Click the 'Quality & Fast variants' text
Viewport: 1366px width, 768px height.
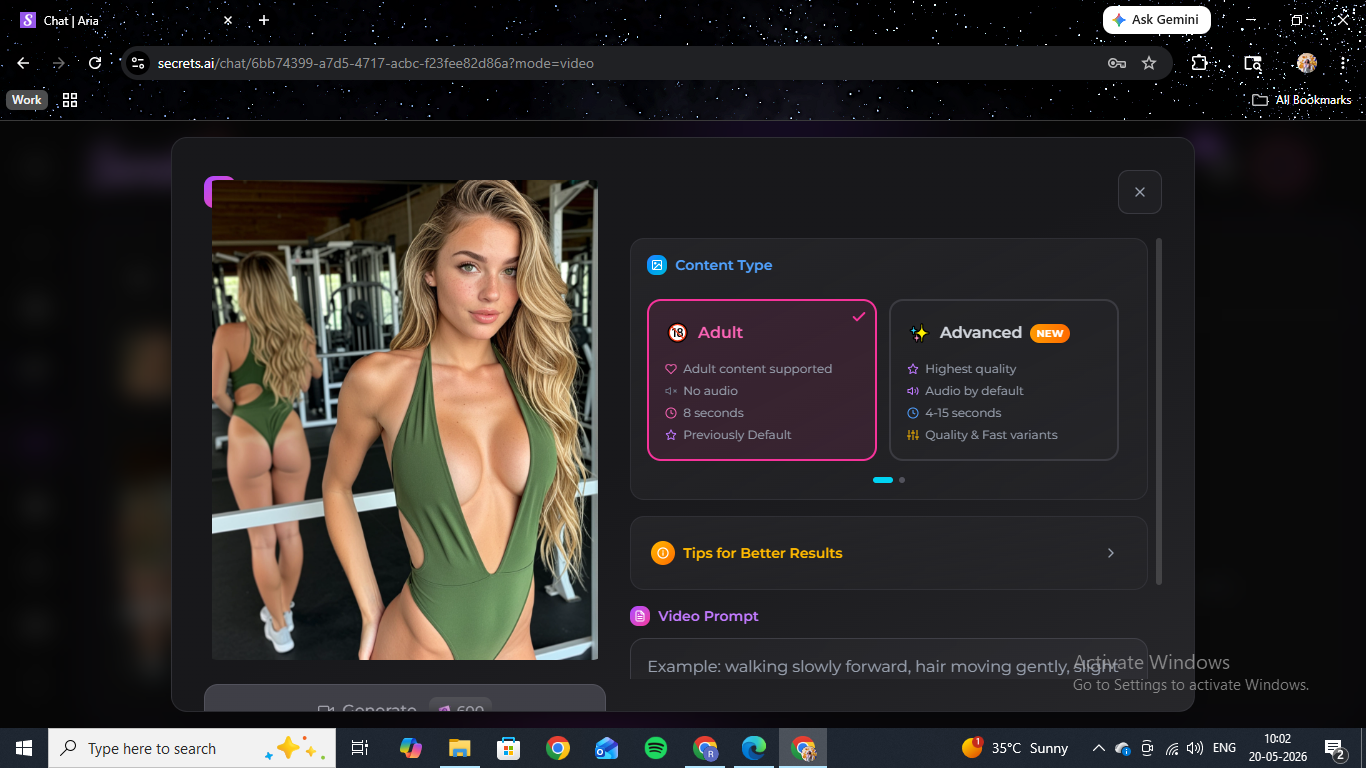click(991, 435)
